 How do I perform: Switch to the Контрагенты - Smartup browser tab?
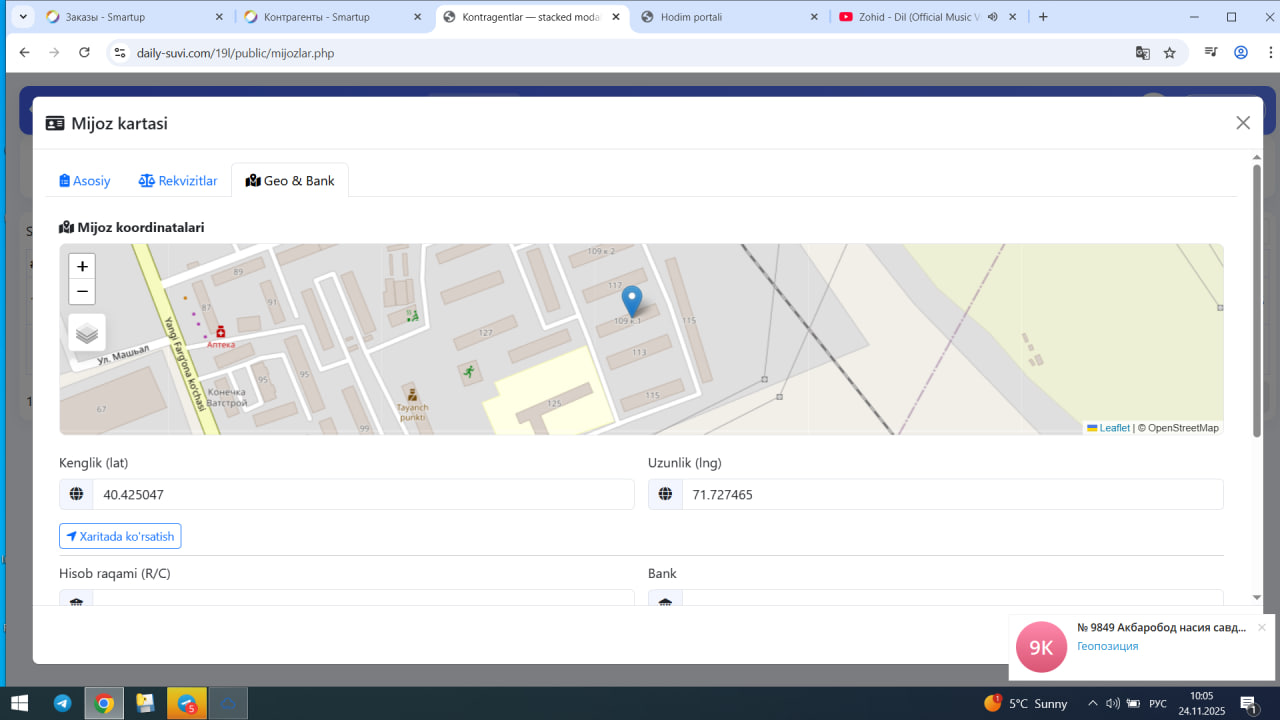(331, 17)
